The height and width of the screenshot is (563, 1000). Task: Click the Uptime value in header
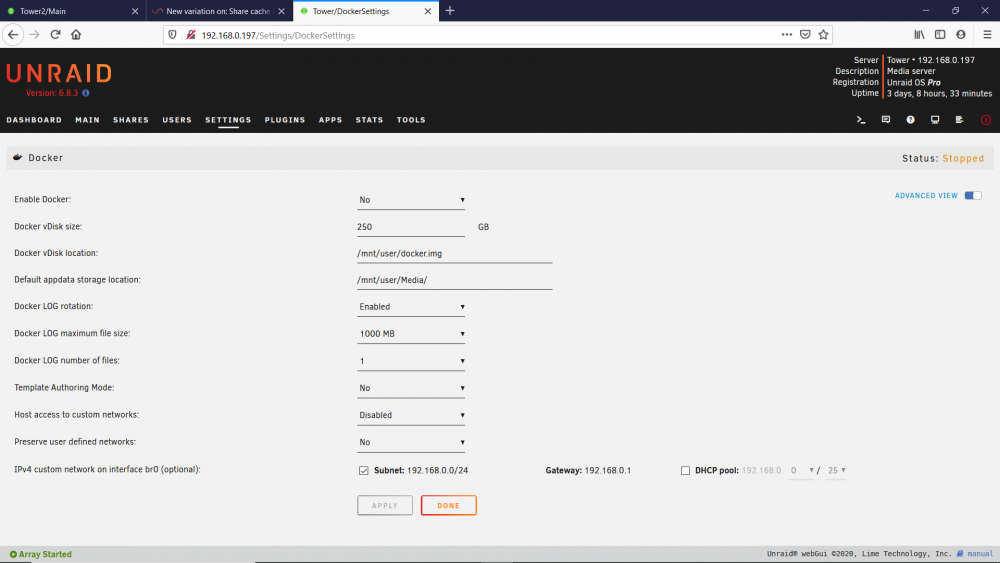coord(939,94)
